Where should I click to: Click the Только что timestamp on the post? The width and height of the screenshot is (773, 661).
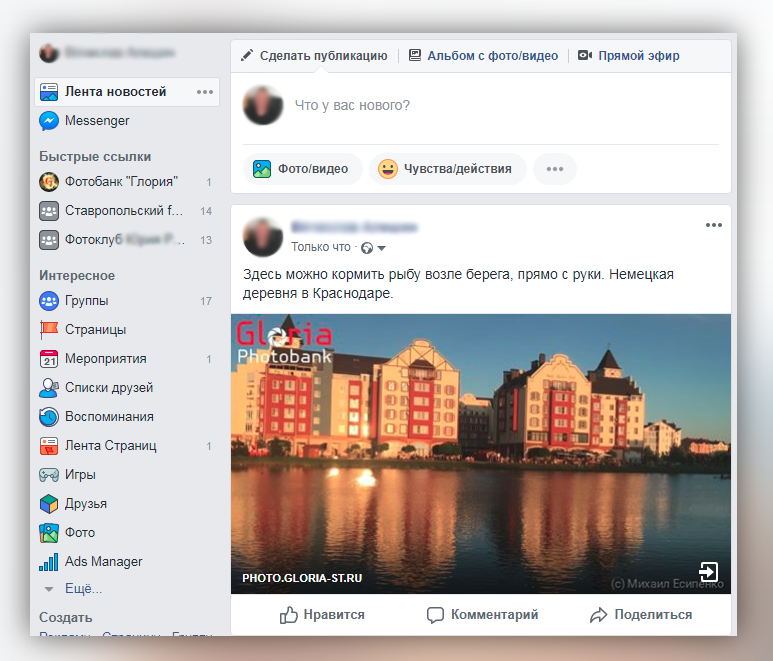(x=320, y=247)
